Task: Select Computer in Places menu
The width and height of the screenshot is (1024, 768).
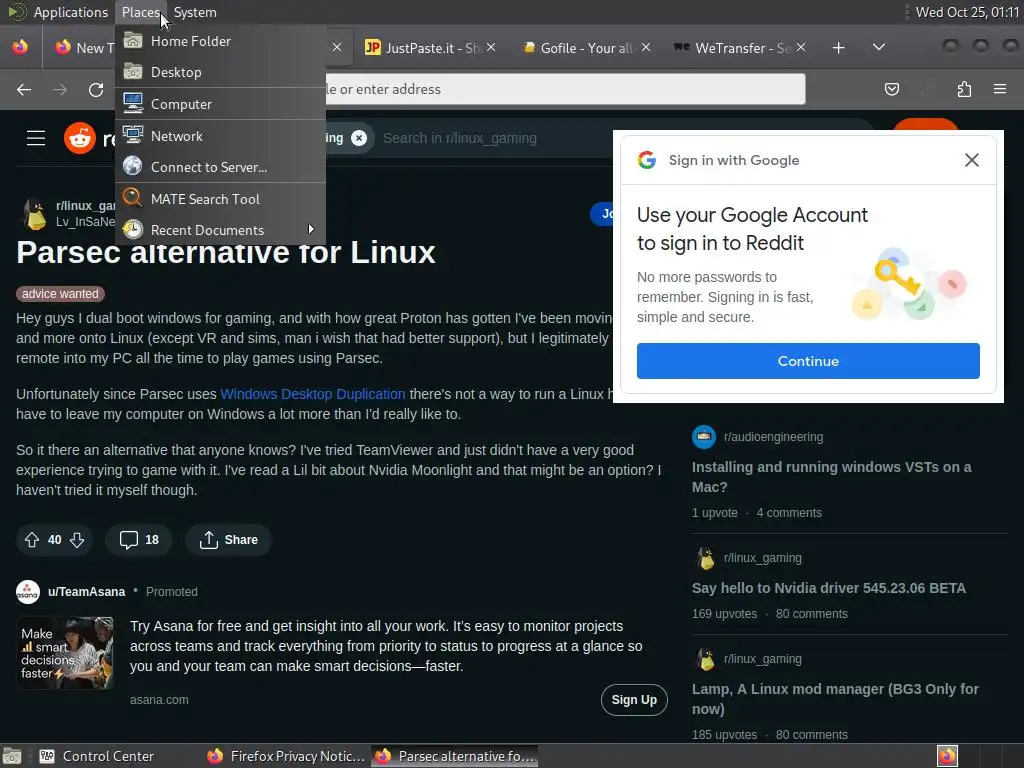Action: pos(221,104)
